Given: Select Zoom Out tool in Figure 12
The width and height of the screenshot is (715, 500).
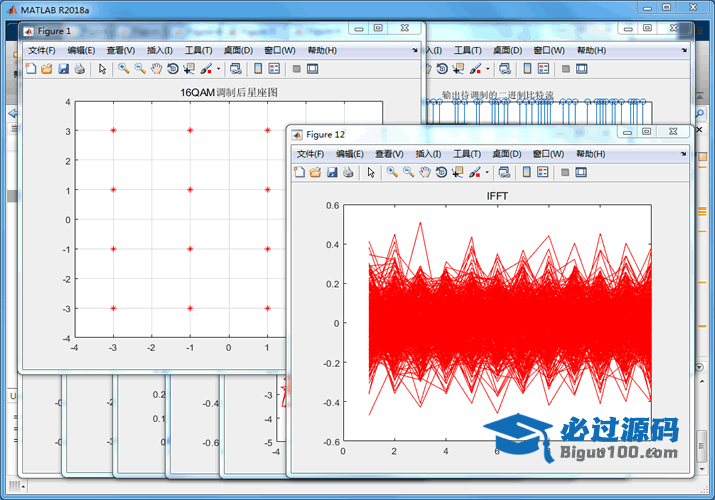Looking at the screenshot, I should (x=409, y=172).
